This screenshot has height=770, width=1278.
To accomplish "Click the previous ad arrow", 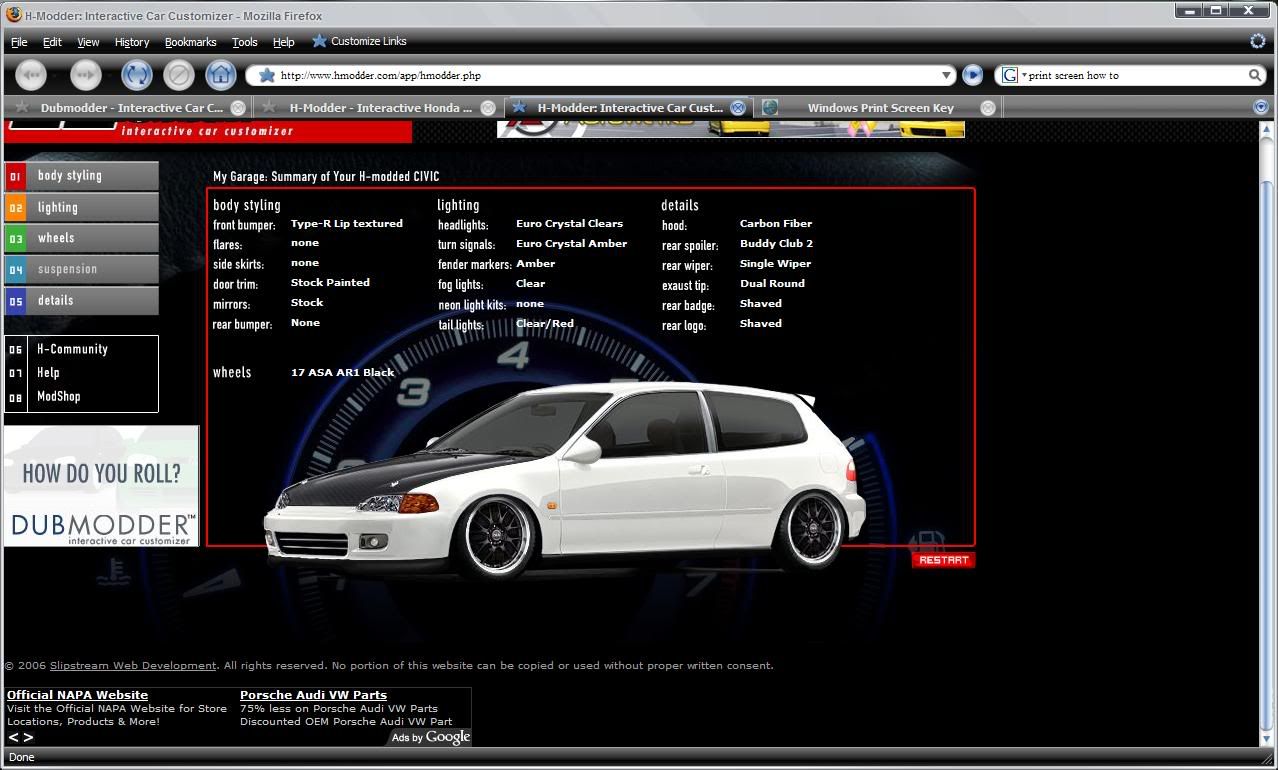I will point(13,738).
